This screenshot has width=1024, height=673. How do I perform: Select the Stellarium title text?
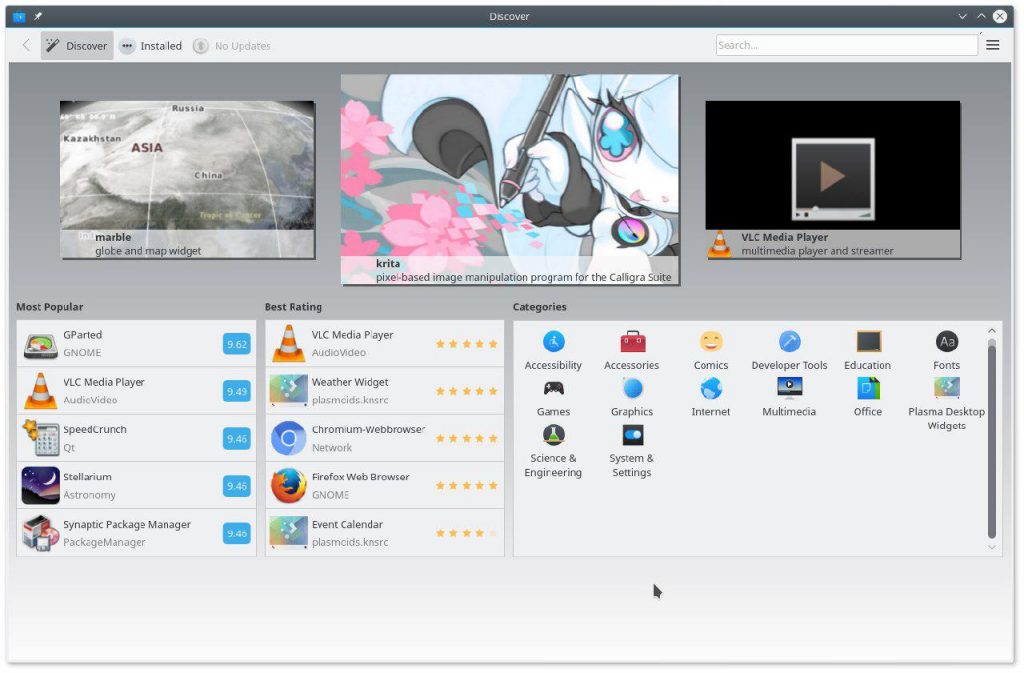tap(88, 477)
